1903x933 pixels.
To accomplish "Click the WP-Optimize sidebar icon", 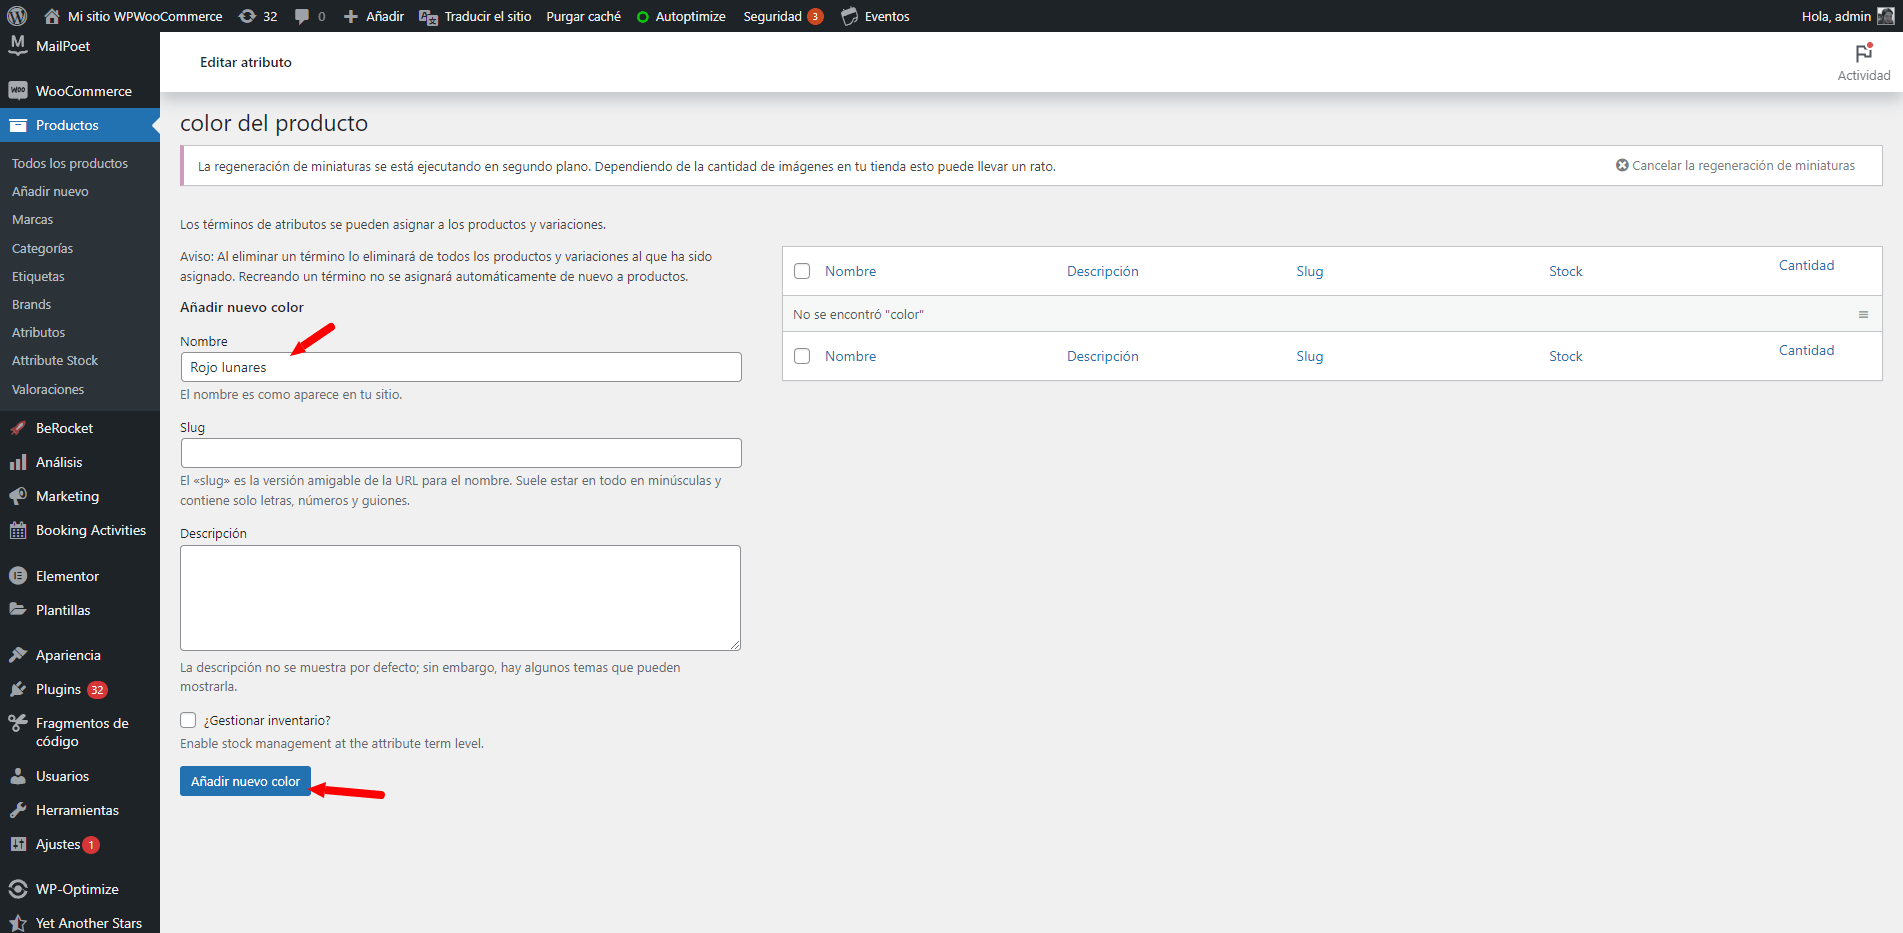I will point(17,889).
